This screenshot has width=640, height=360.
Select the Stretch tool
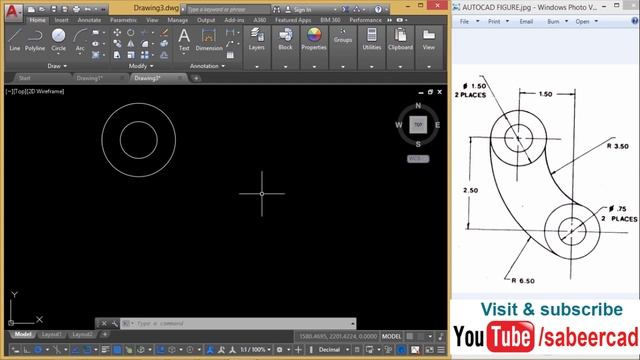click(117, 55)
